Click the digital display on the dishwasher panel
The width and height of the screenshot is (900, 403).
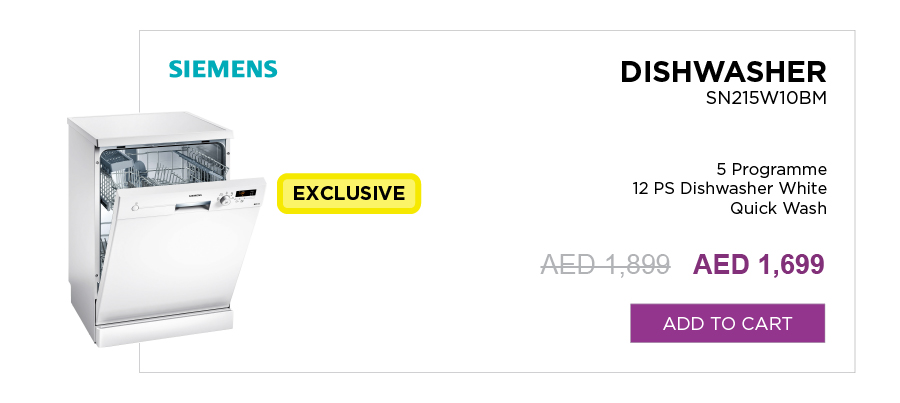(x=246, y=193)
